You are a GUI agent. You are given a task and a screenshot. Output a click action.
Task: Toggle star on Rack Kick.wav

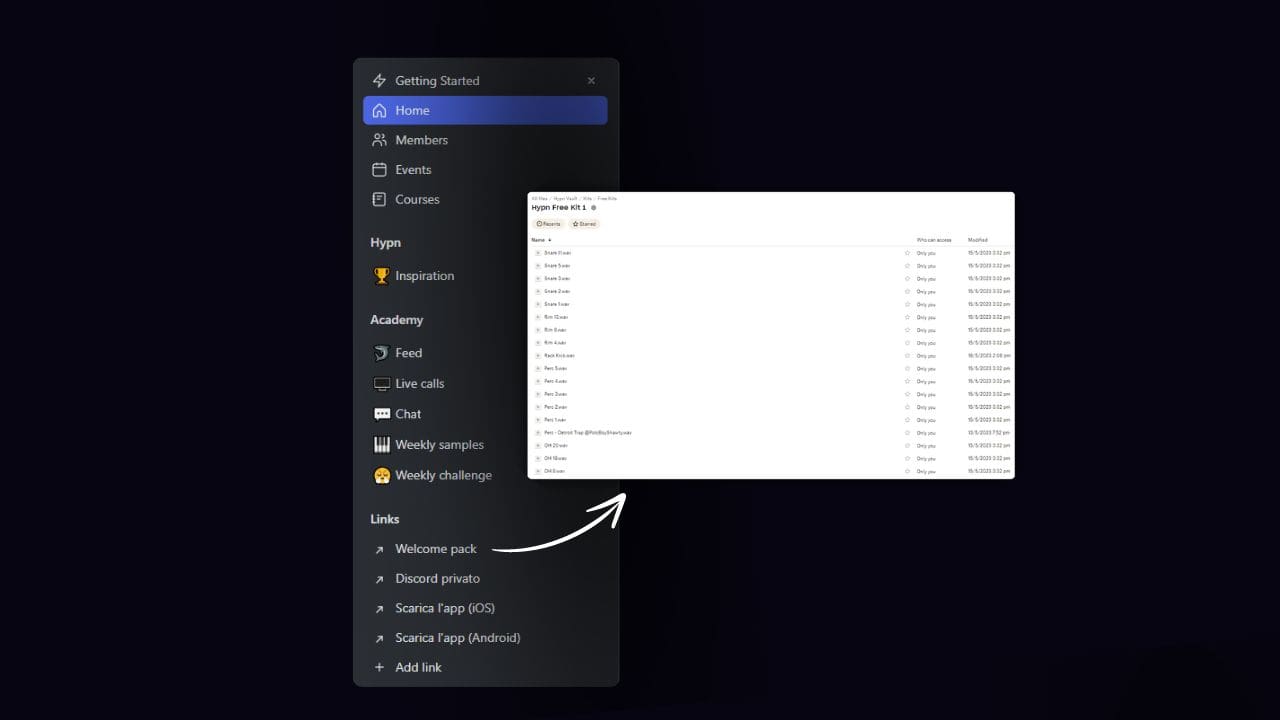pos(907,356)
